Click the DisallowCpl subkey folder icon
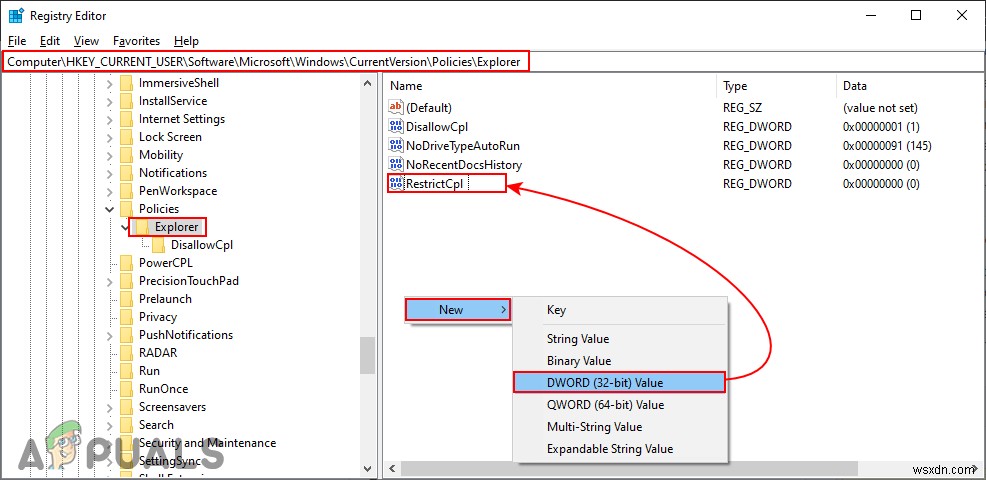 [x=158, y=245]
